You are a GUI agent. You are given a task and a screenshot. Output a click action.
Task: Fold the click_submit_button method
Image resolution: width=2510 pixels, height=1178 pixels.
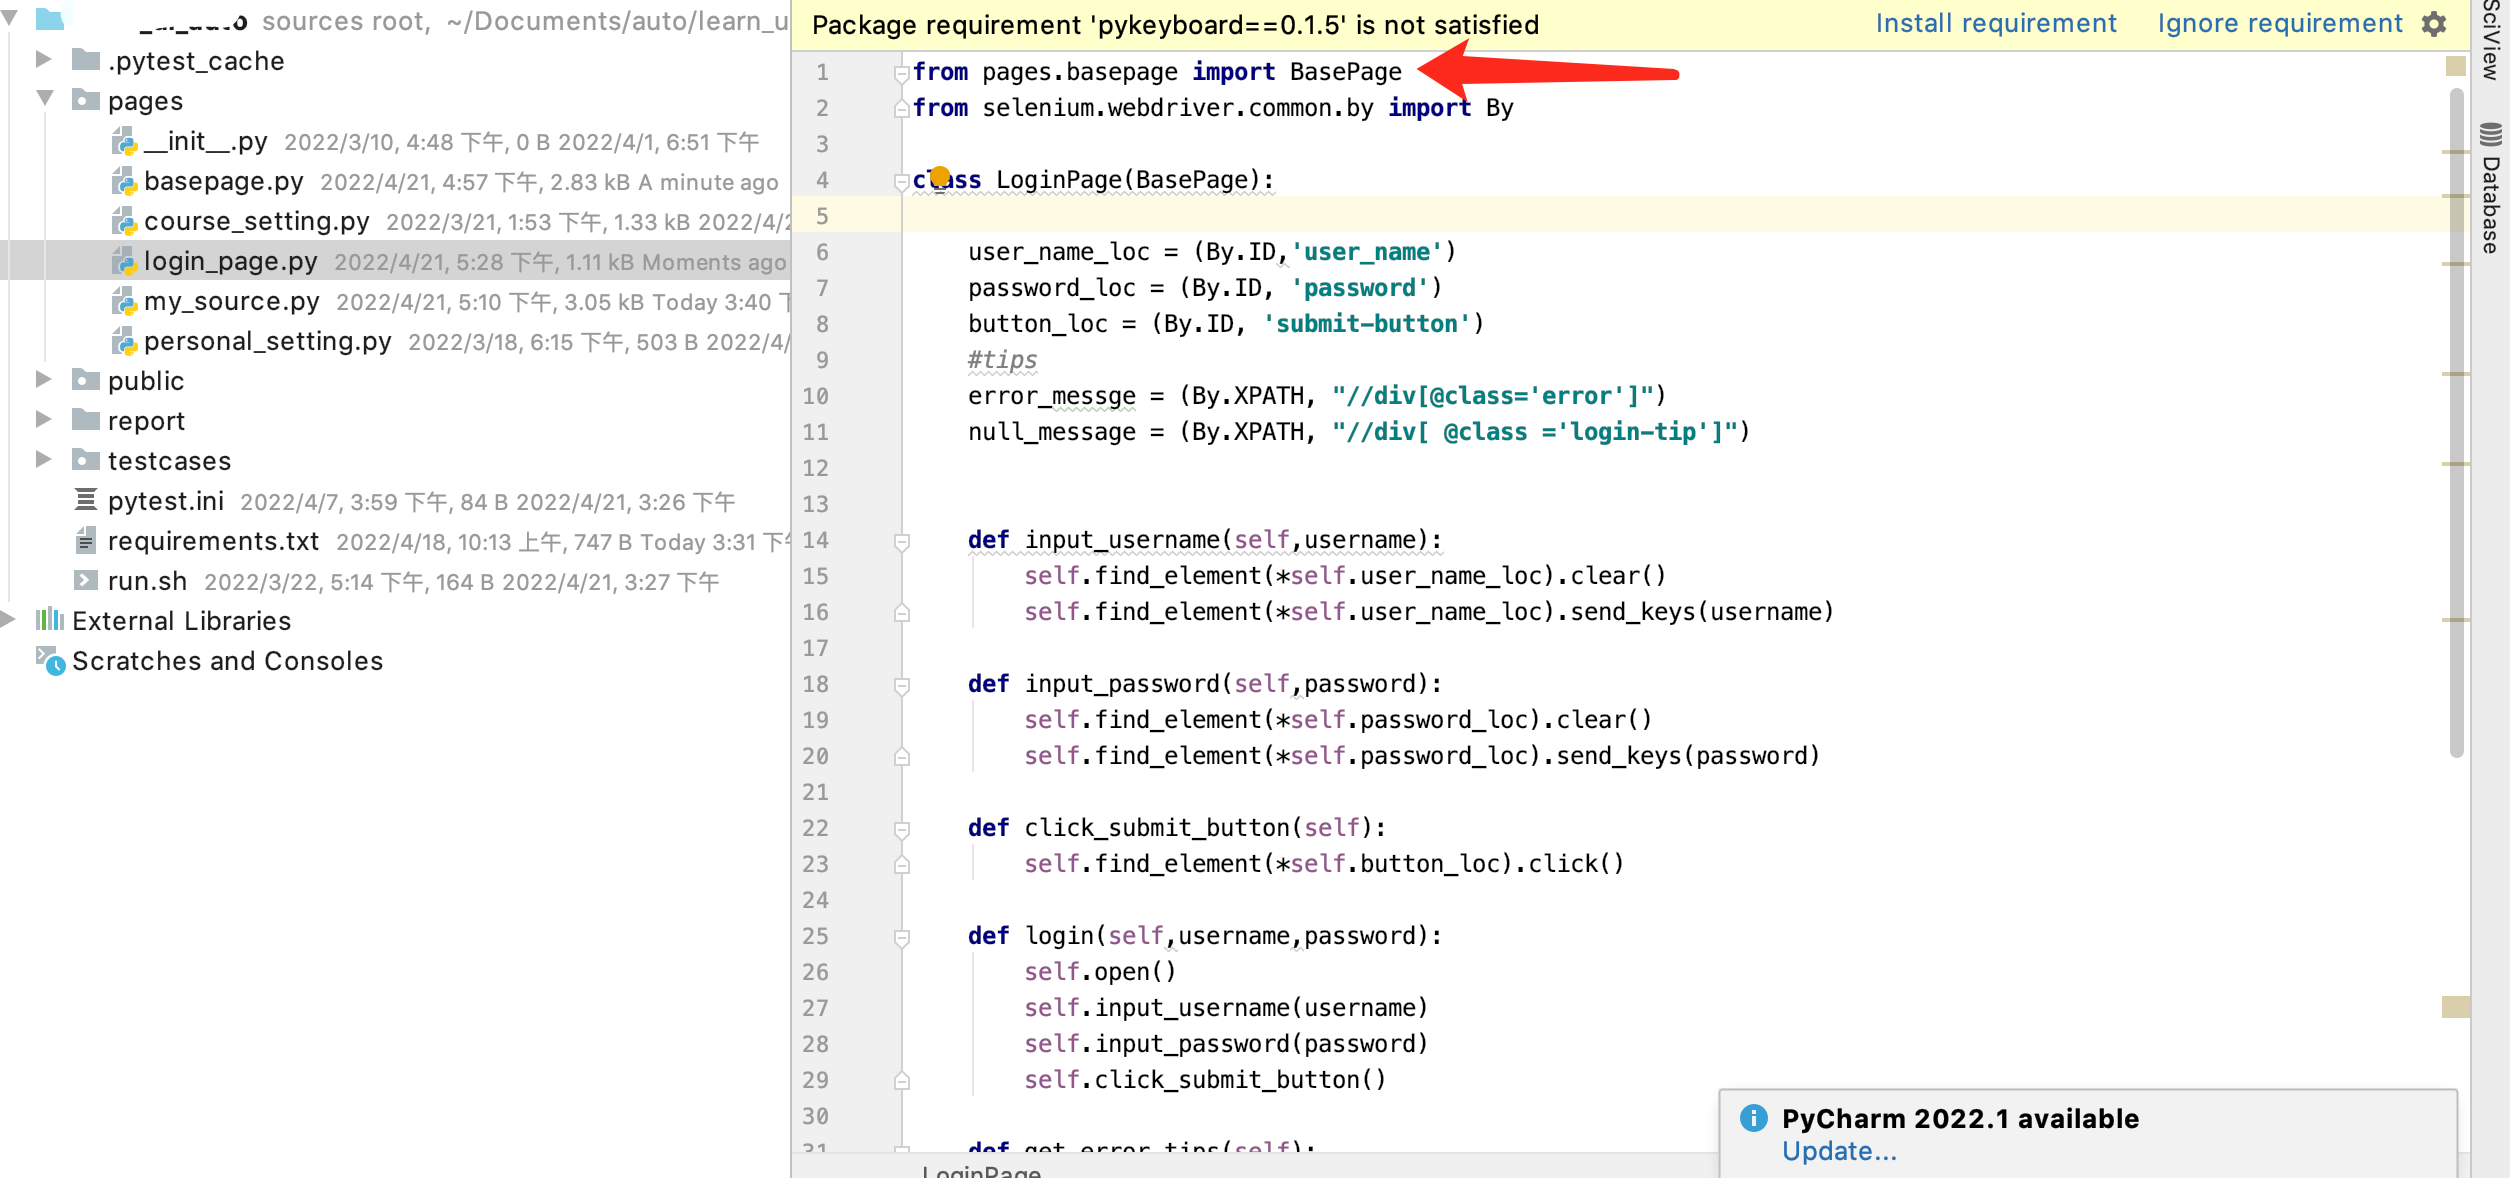(x=901, y=829)
